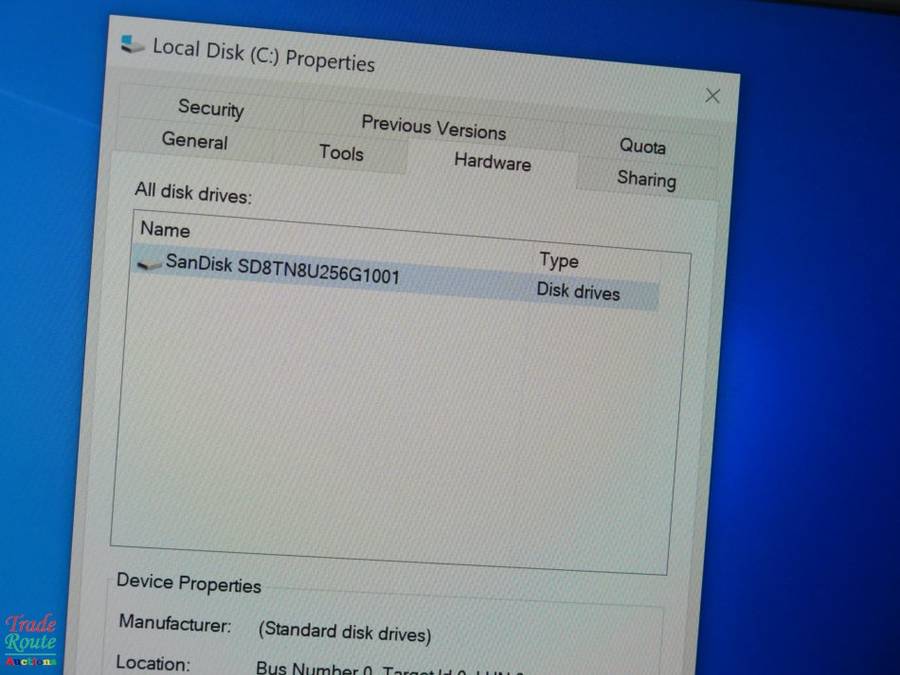Click the Type column header
The width and height of the screenshot is (900, 675).
coord(558,261)
